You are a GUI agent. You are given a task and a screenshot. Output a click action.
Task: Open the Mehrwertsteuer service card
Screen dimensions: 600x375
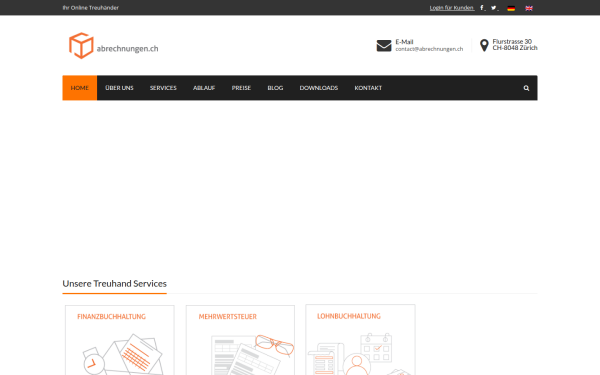tap(240, 340)
